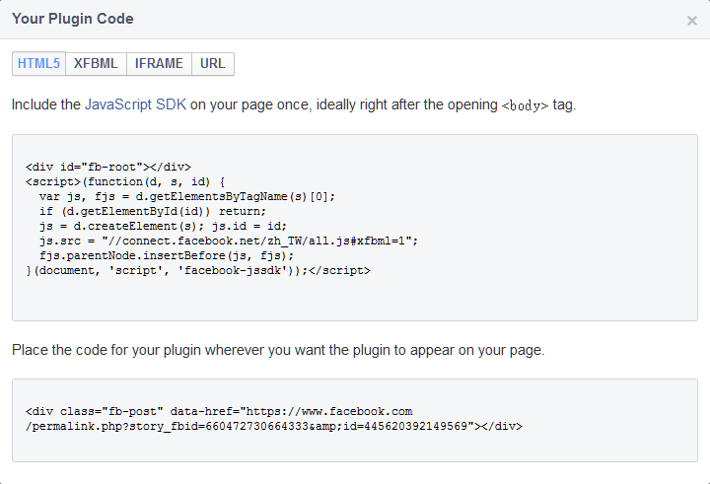The width and height of the screenshot is (710, 484).
Task: Click the getElementById return code line
Action: (153, 211)
